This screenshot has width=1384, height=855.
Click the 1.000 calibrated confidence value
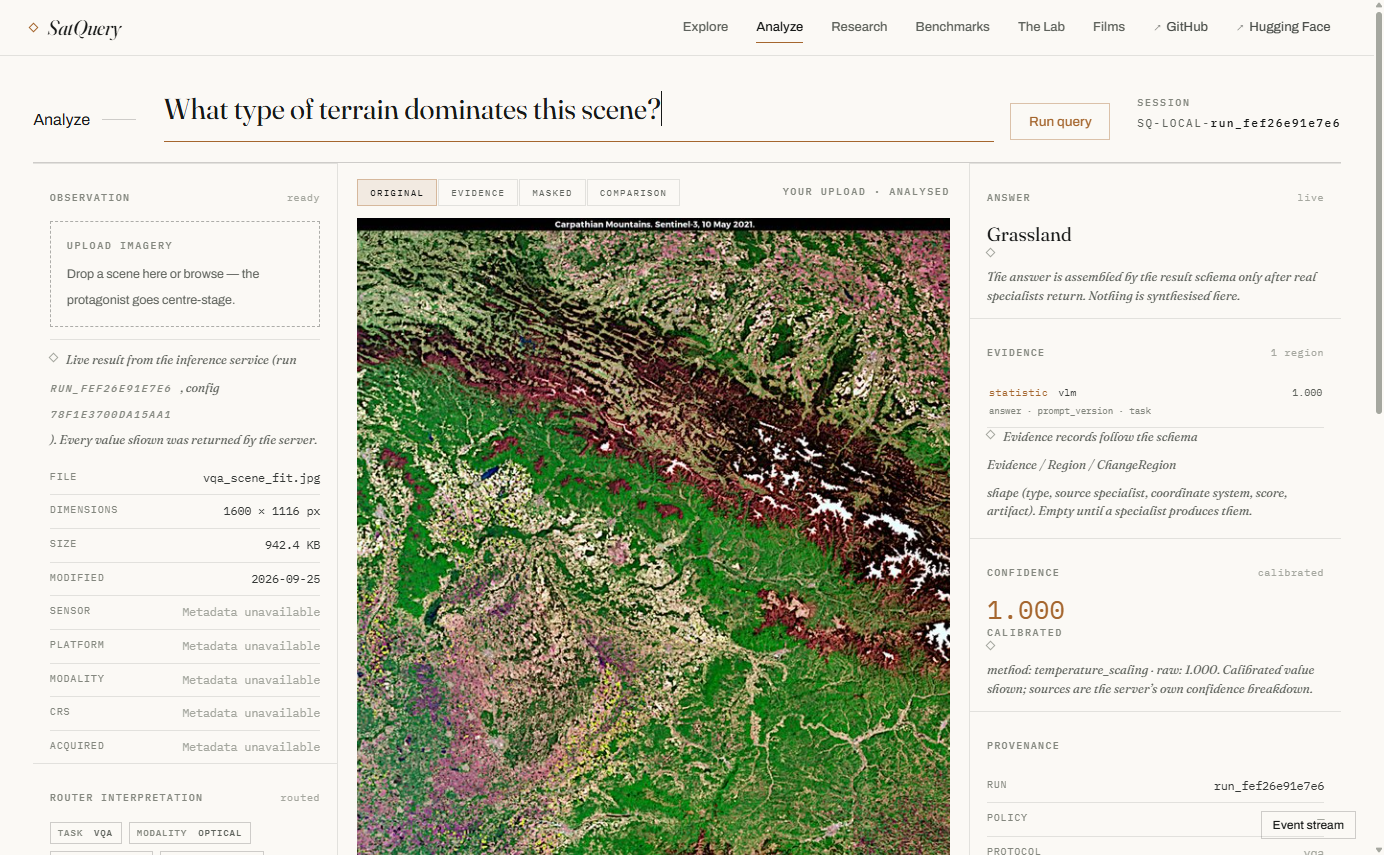pos(1026,611)
